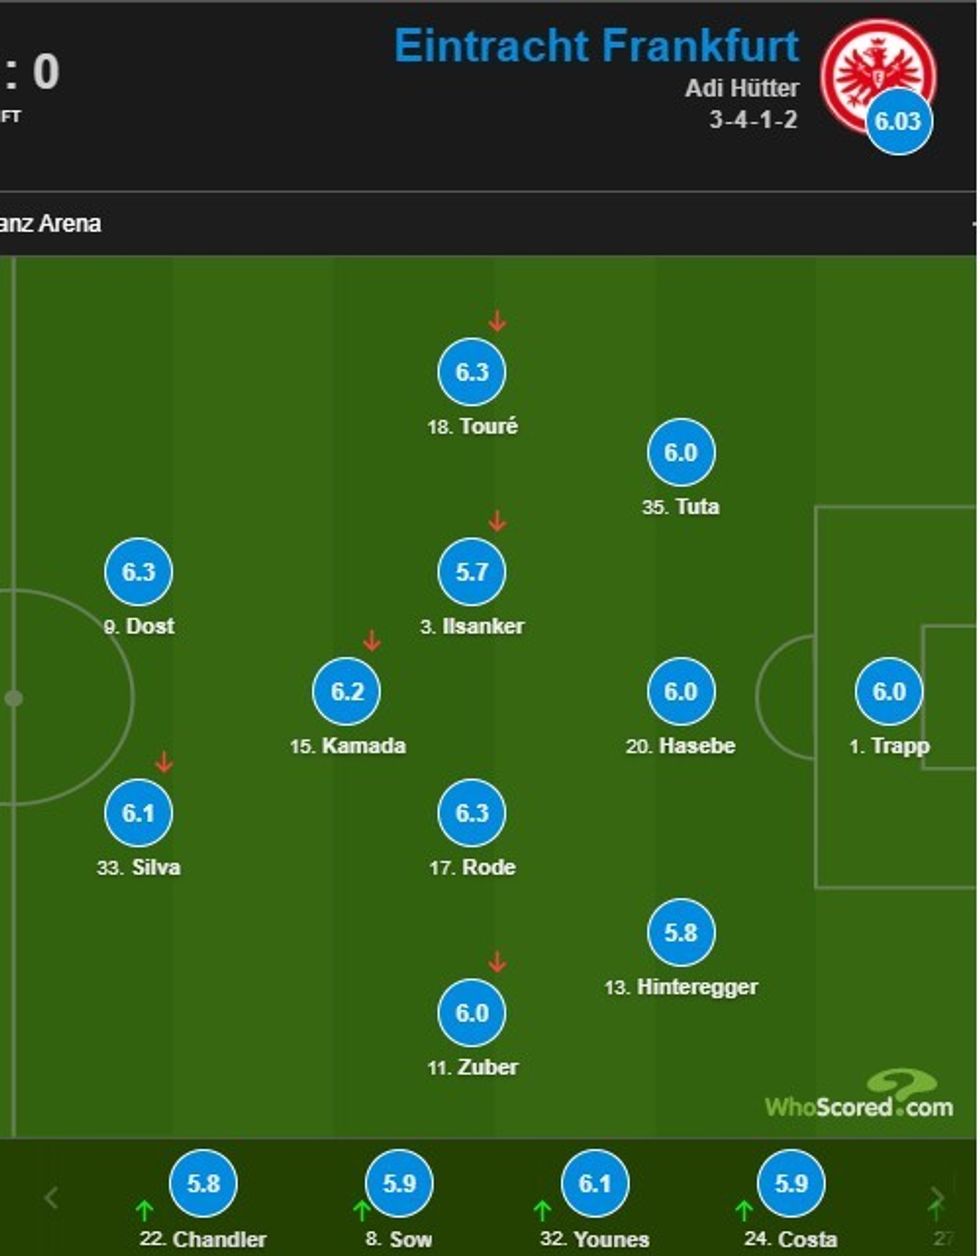
Task: Open Hasebe's player rating badge
Action: [x=680, y=691]
